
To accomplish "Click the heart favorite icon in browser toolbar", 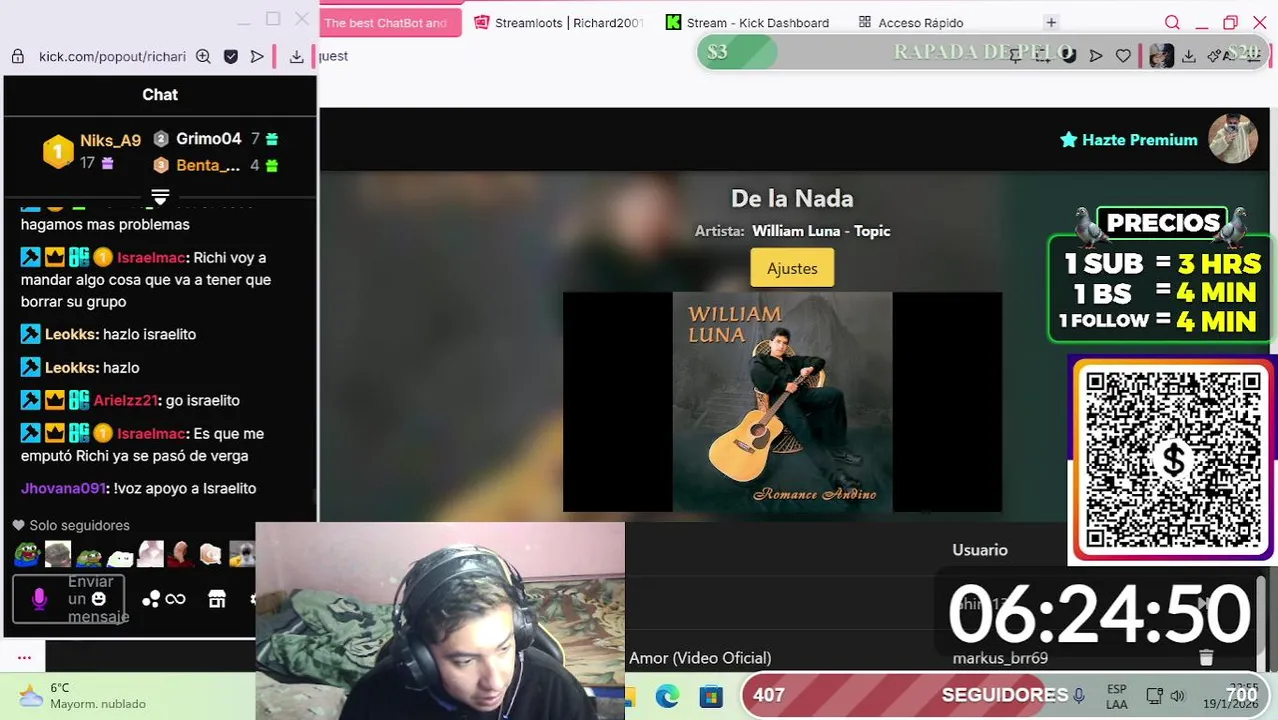I will tap(1123, 56).
